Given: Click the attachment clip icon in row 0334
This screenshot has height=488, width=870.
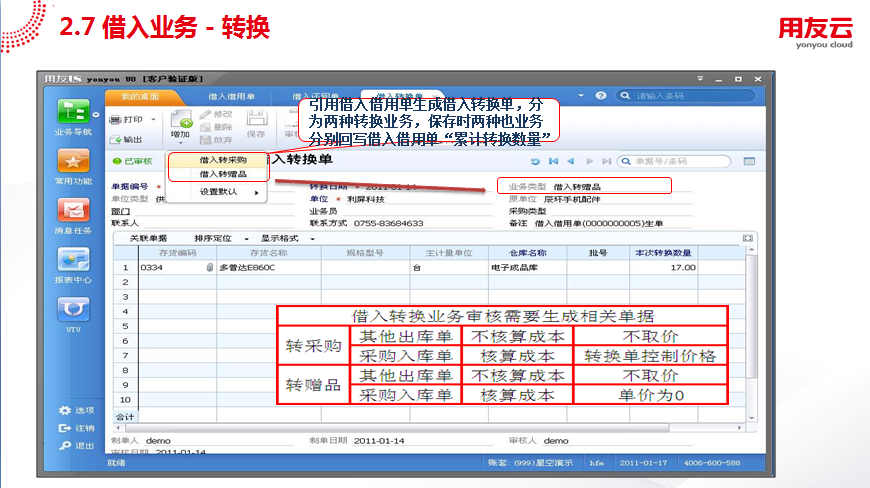Looking at the screenshot, I should pyautogui.click(x=210, y=267).
